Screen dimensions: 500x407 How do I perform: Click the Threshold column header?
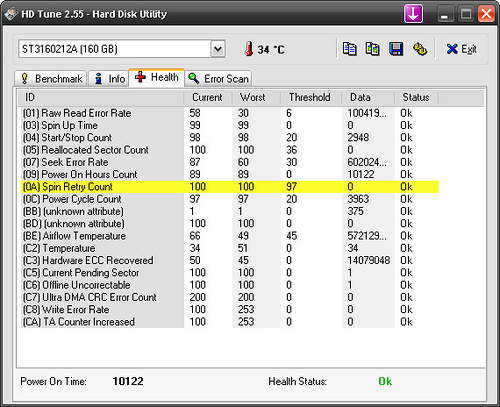[x=310, y=97]
